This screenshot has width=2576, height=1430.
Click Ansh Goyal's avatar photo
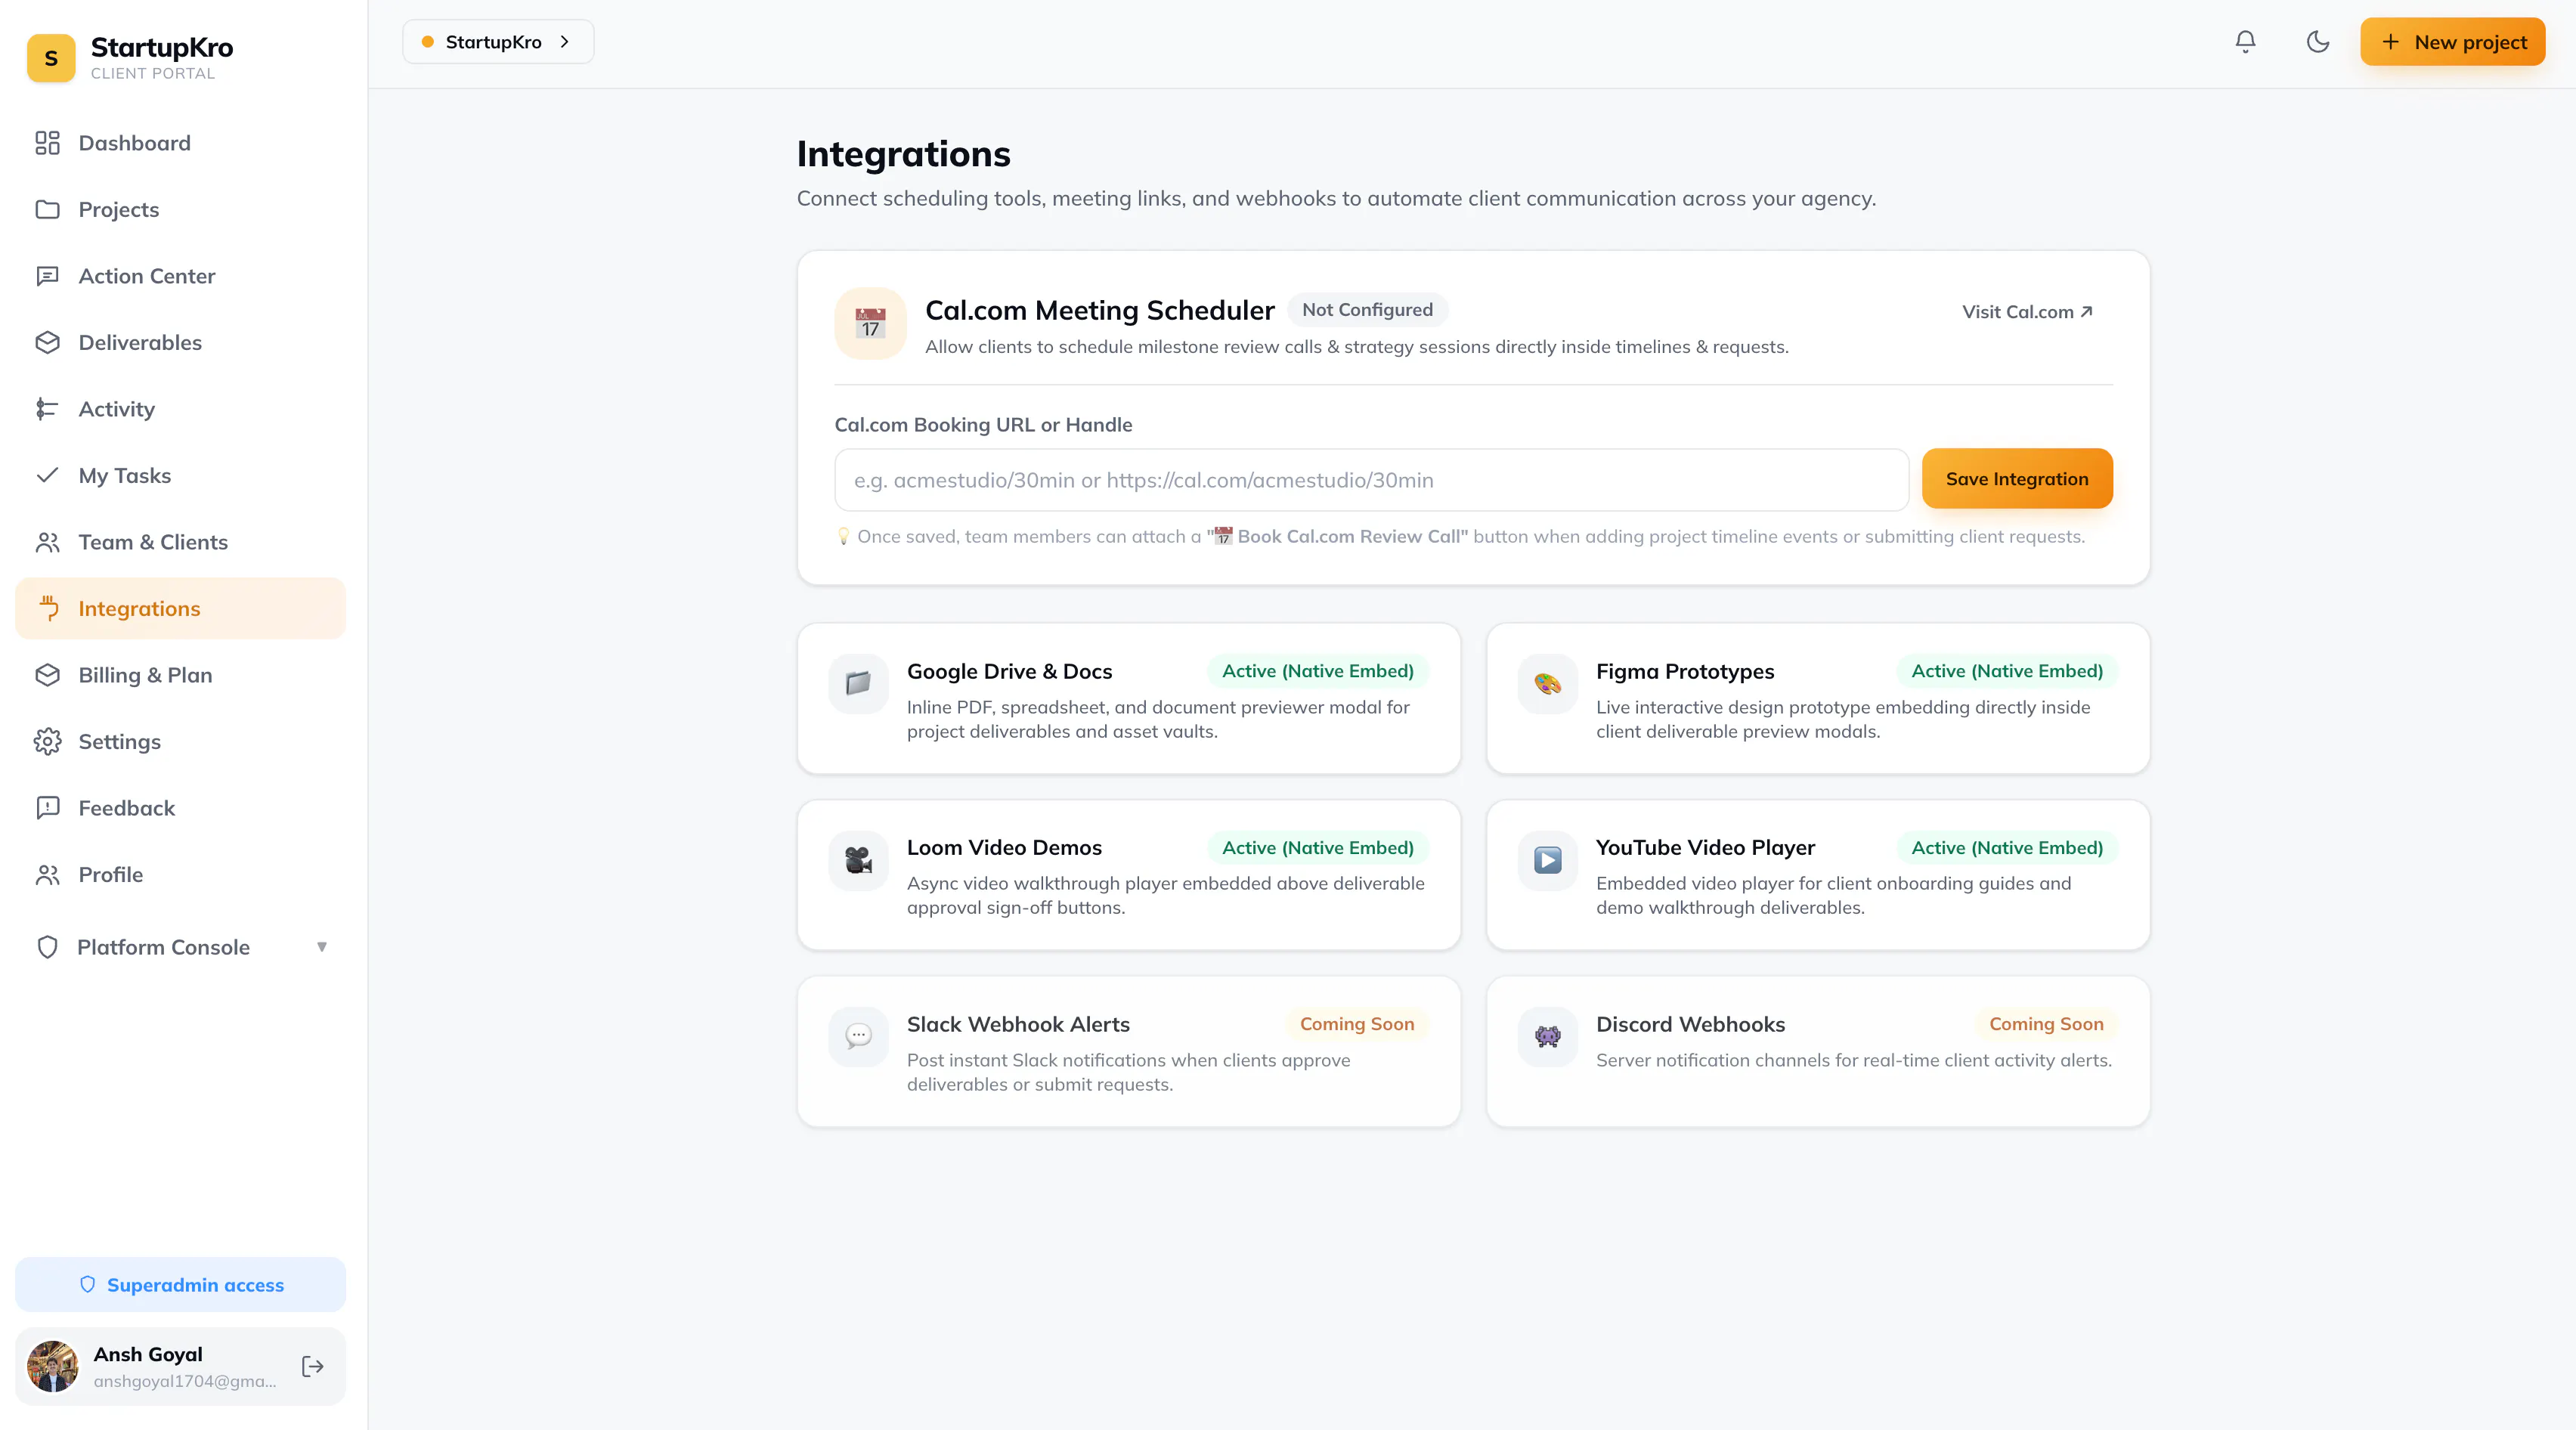[x=52, y=1366]
